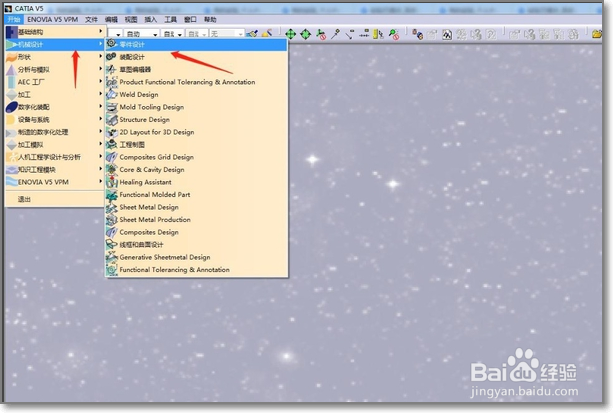Expand 知识工程模块 submenu
Viewport: 613px width, 413px height.
tap(55, 170)
